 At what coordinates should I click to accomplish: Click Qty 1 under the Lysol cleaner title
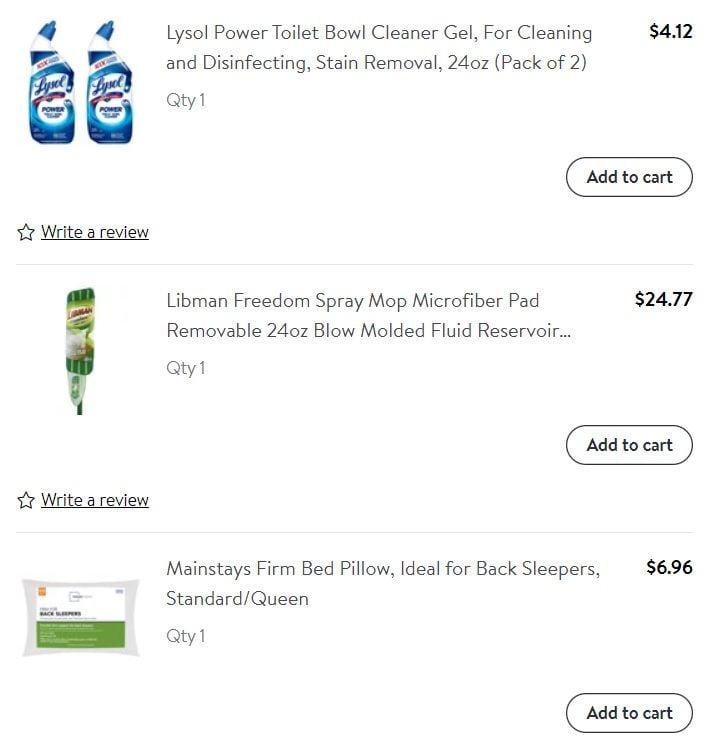coord(186,101)
